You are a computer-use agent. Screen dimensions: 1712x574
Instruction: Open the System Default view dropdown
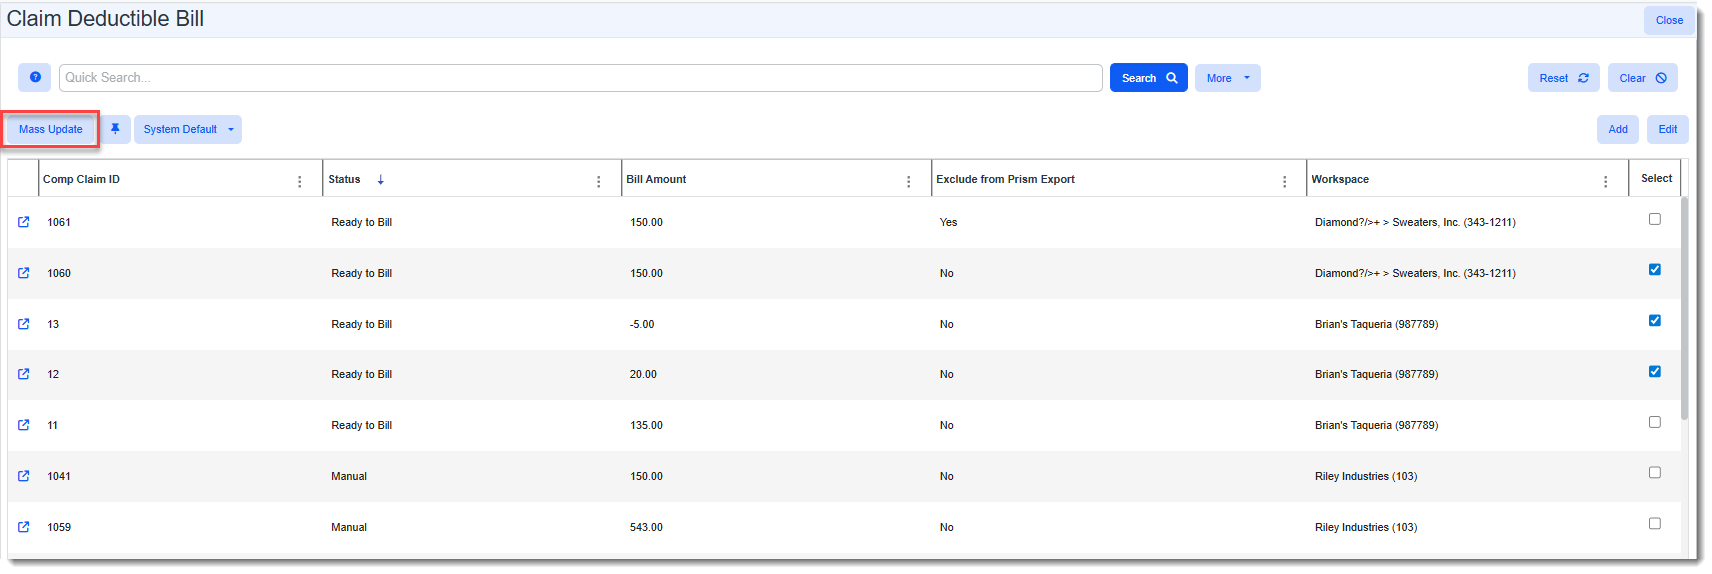pos(188,129)
